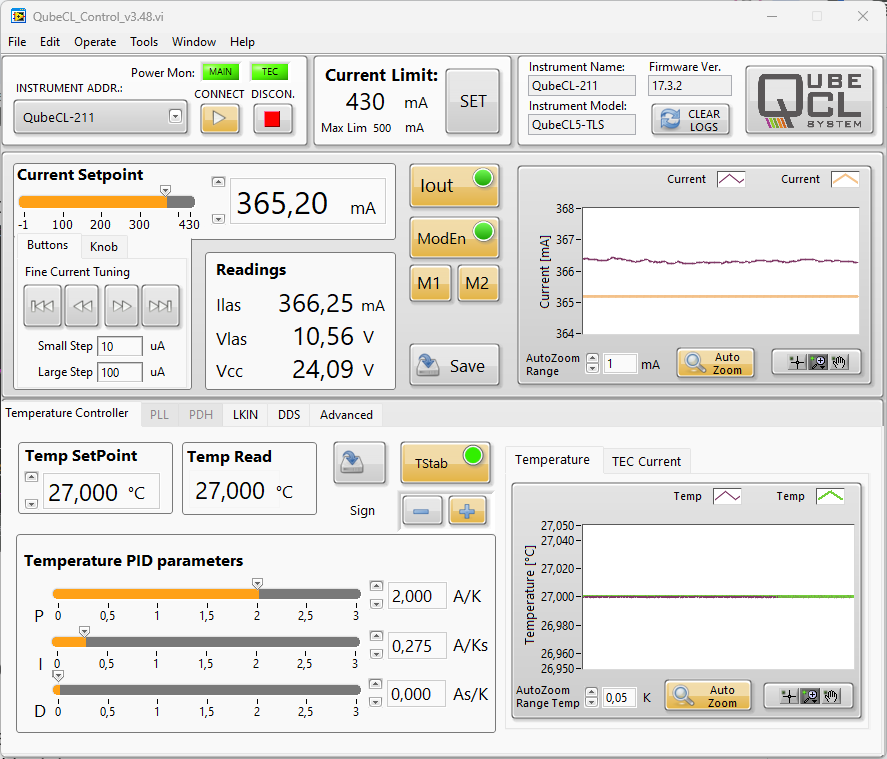Viewport: 887px width, 759px height.
Task: Click the Current Limit 430 value
Action: 365,102
